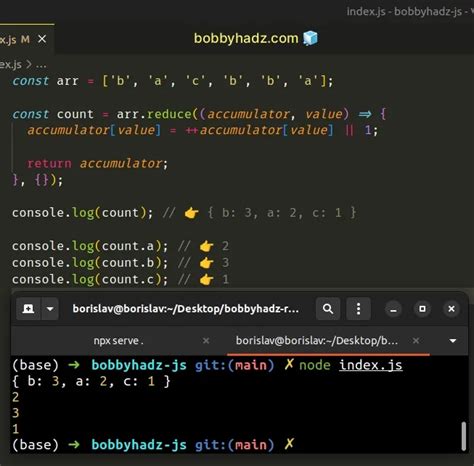Click the breadcrumb ellipsis in the editor
The image size is (474, 466).
coord(41,64)
